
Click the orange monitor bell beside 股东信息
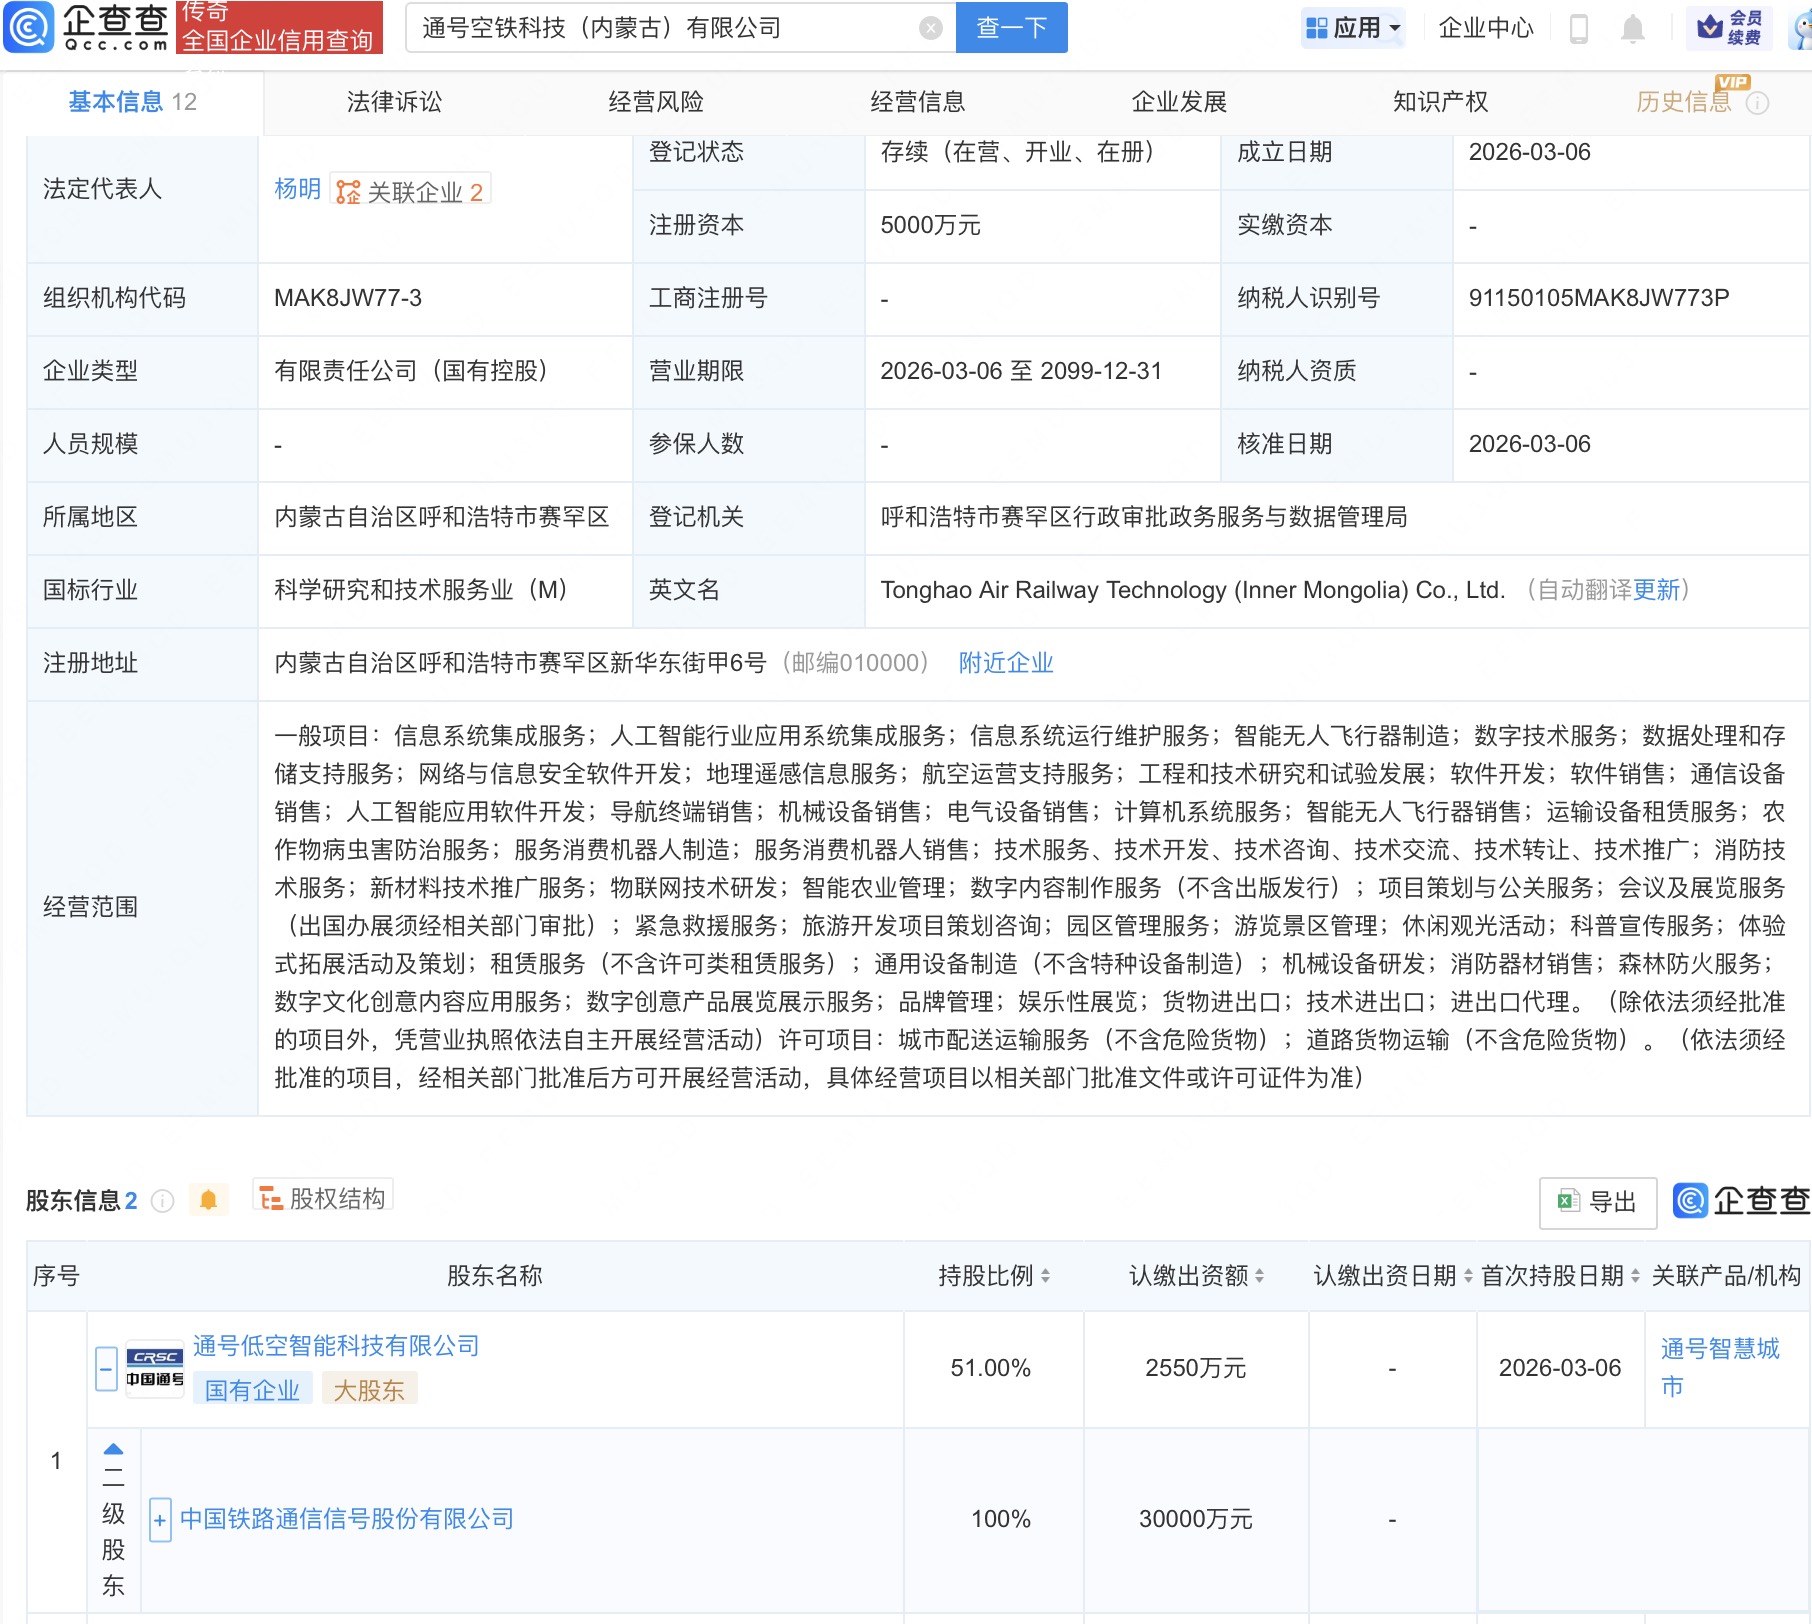(210, 1198)
